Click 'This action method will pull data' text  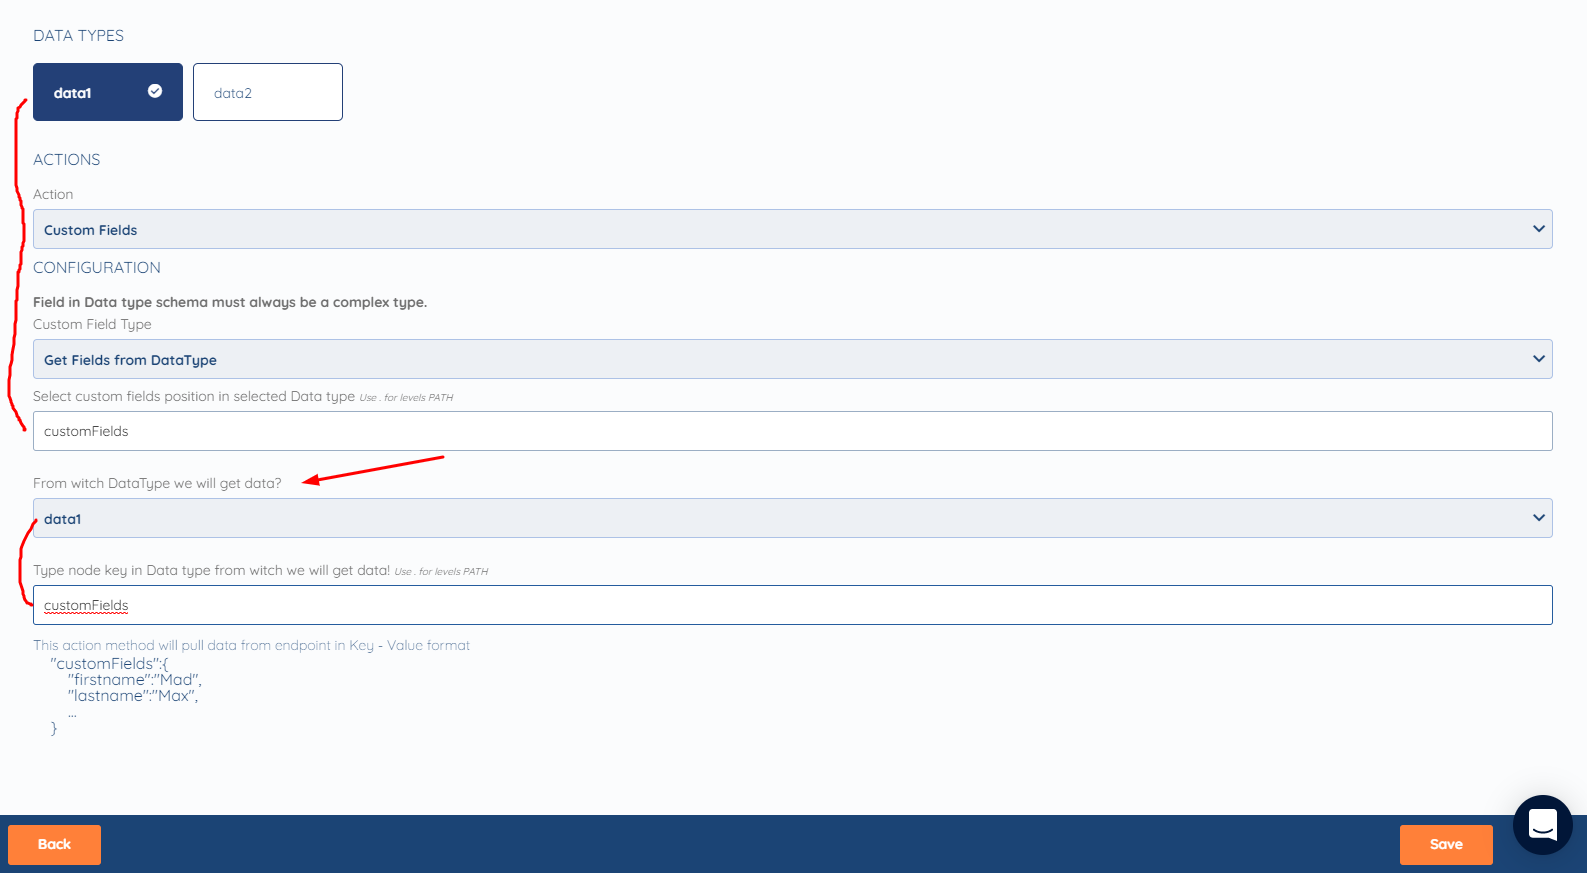[252, 645]
